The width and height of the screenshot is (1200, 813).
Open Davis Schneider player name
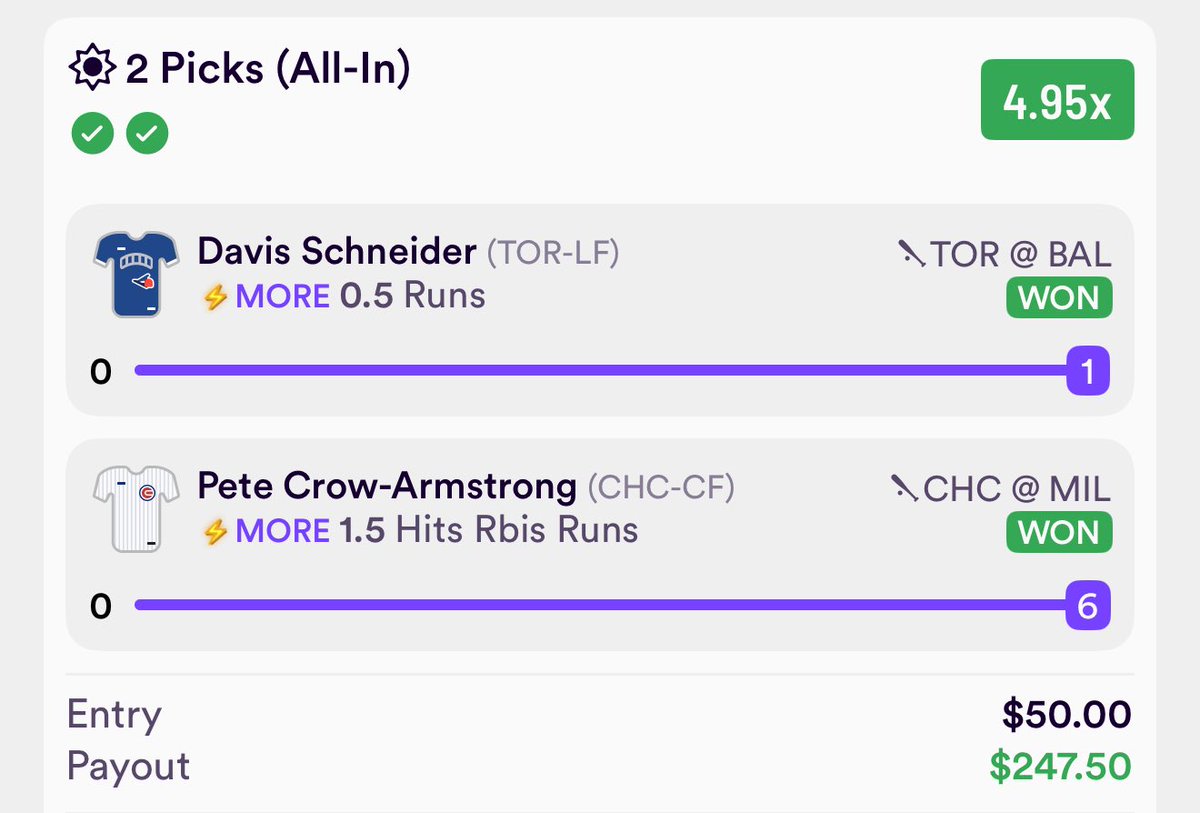tap(337, 252)
